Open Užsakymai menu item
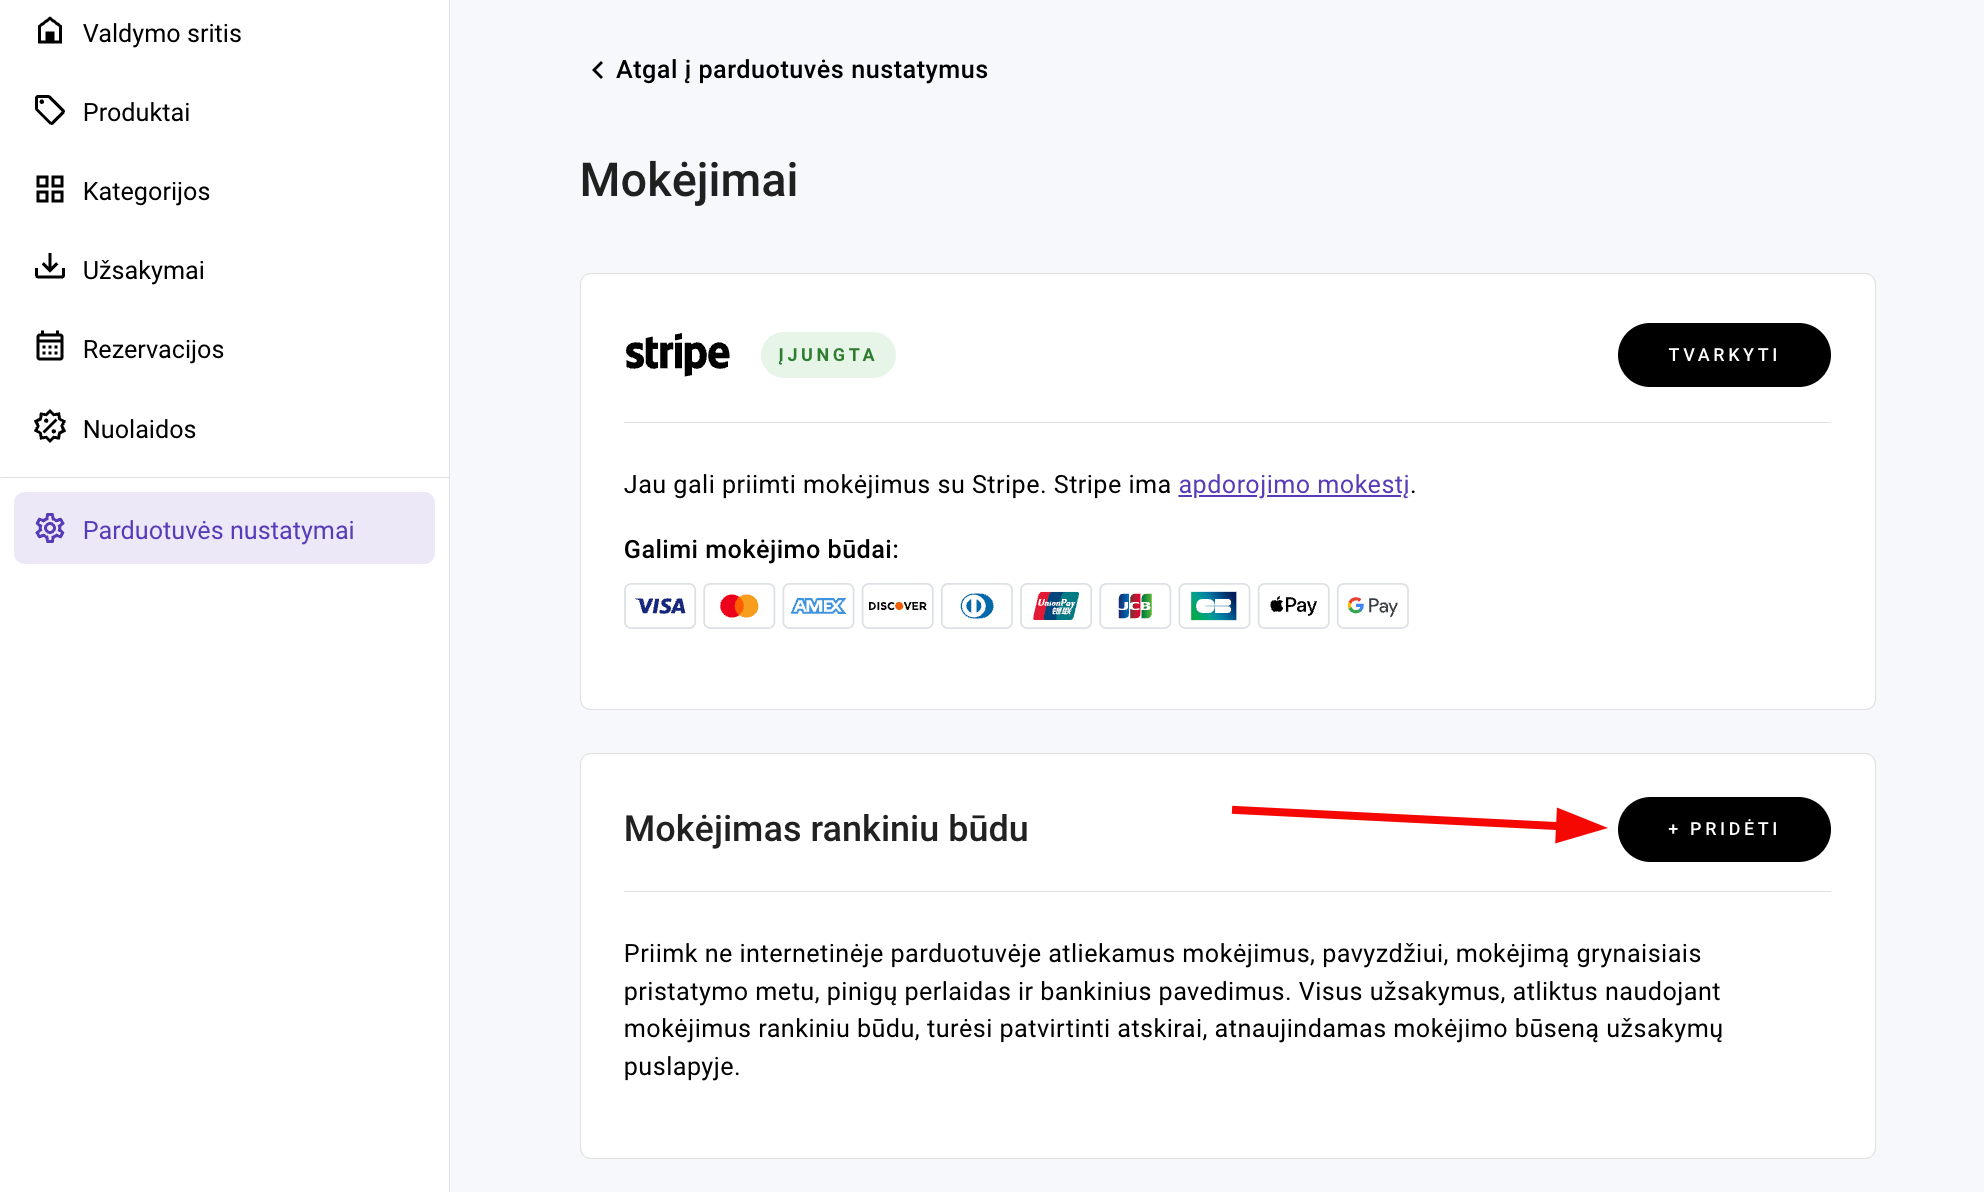 [143, 270]
